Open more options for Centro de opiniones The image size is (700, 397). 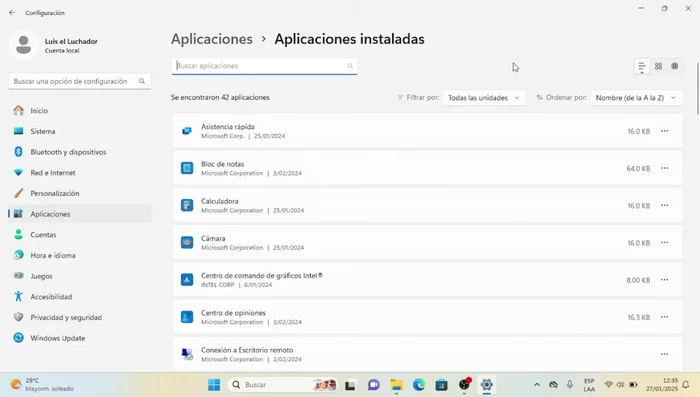(664, 317)
